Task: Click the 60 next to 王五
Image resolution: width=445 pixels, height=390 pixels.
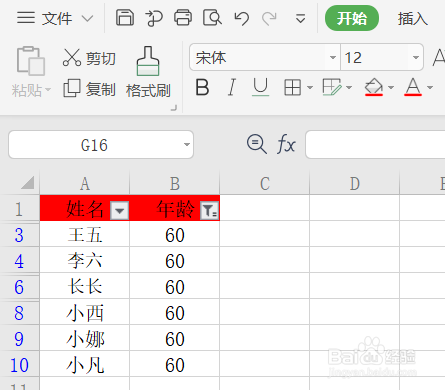Action: 175,235
